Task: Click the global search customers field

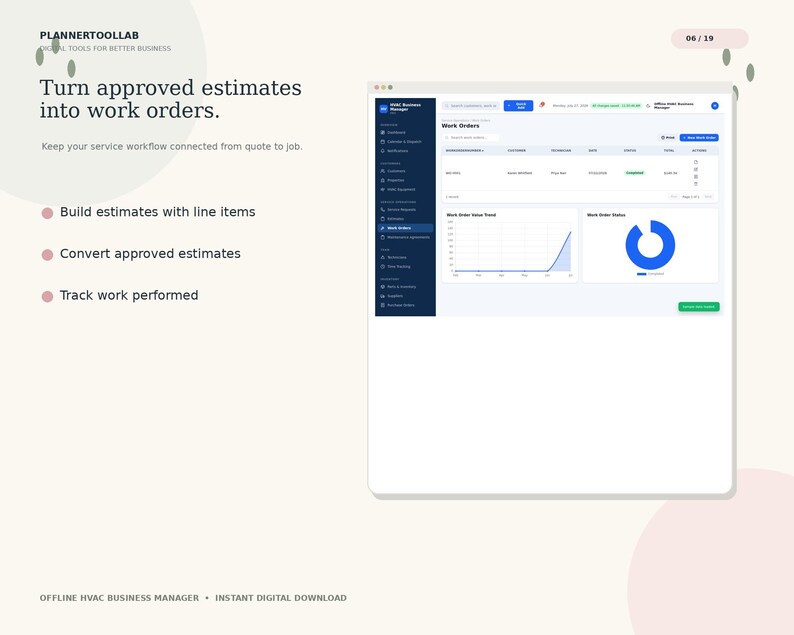Action: pos(471,106)
